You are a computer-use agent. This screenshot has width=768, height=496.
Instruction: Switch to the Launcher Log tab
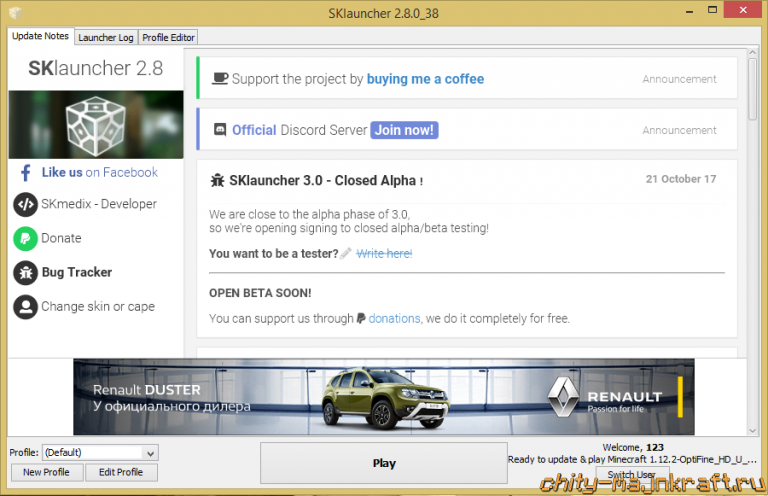(x=106, y=37)
